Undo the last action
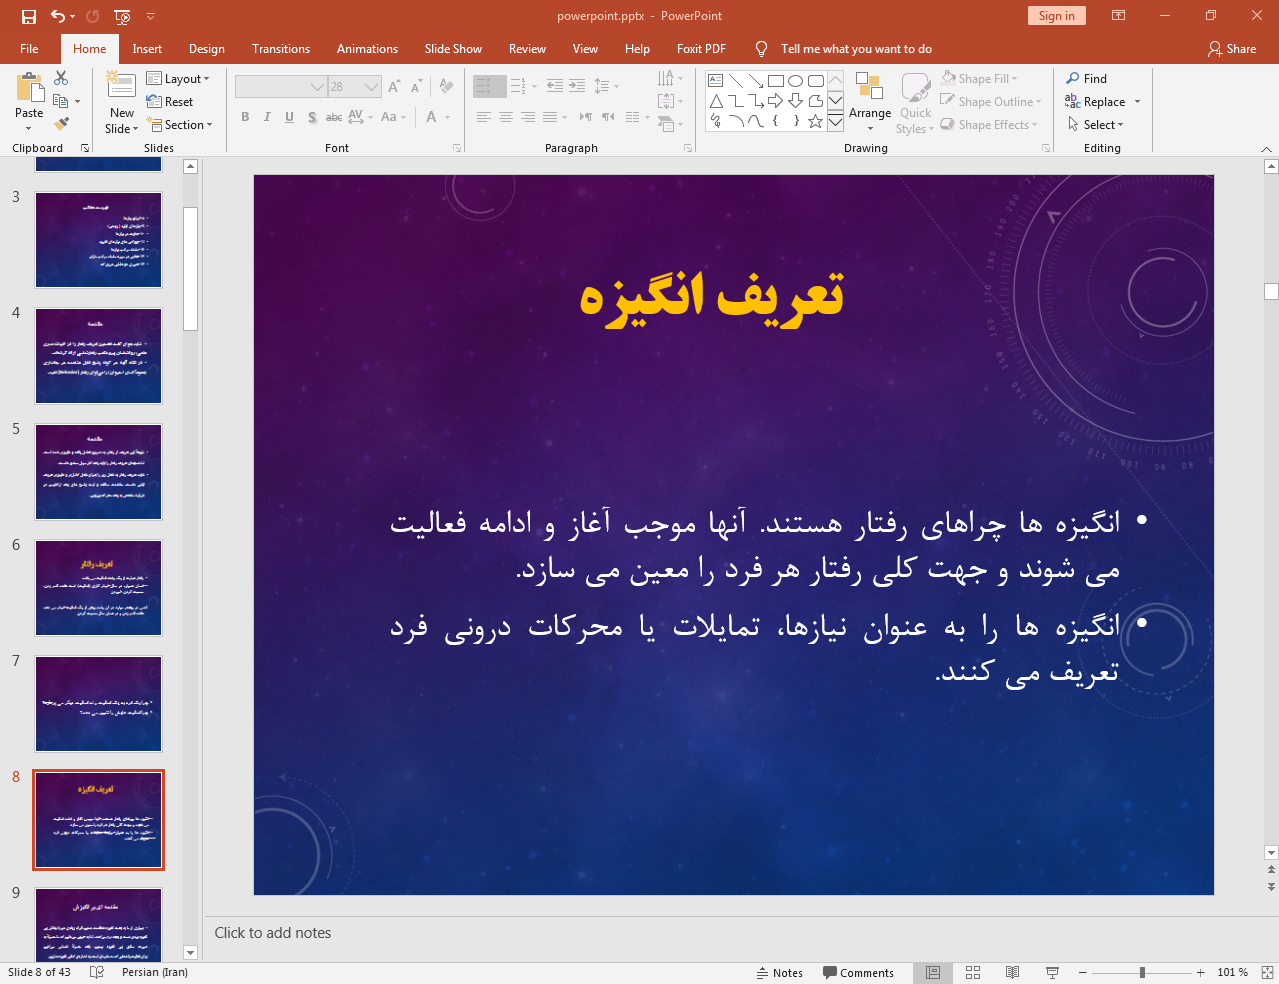The image size is (1279, 984). coord(58,16)
